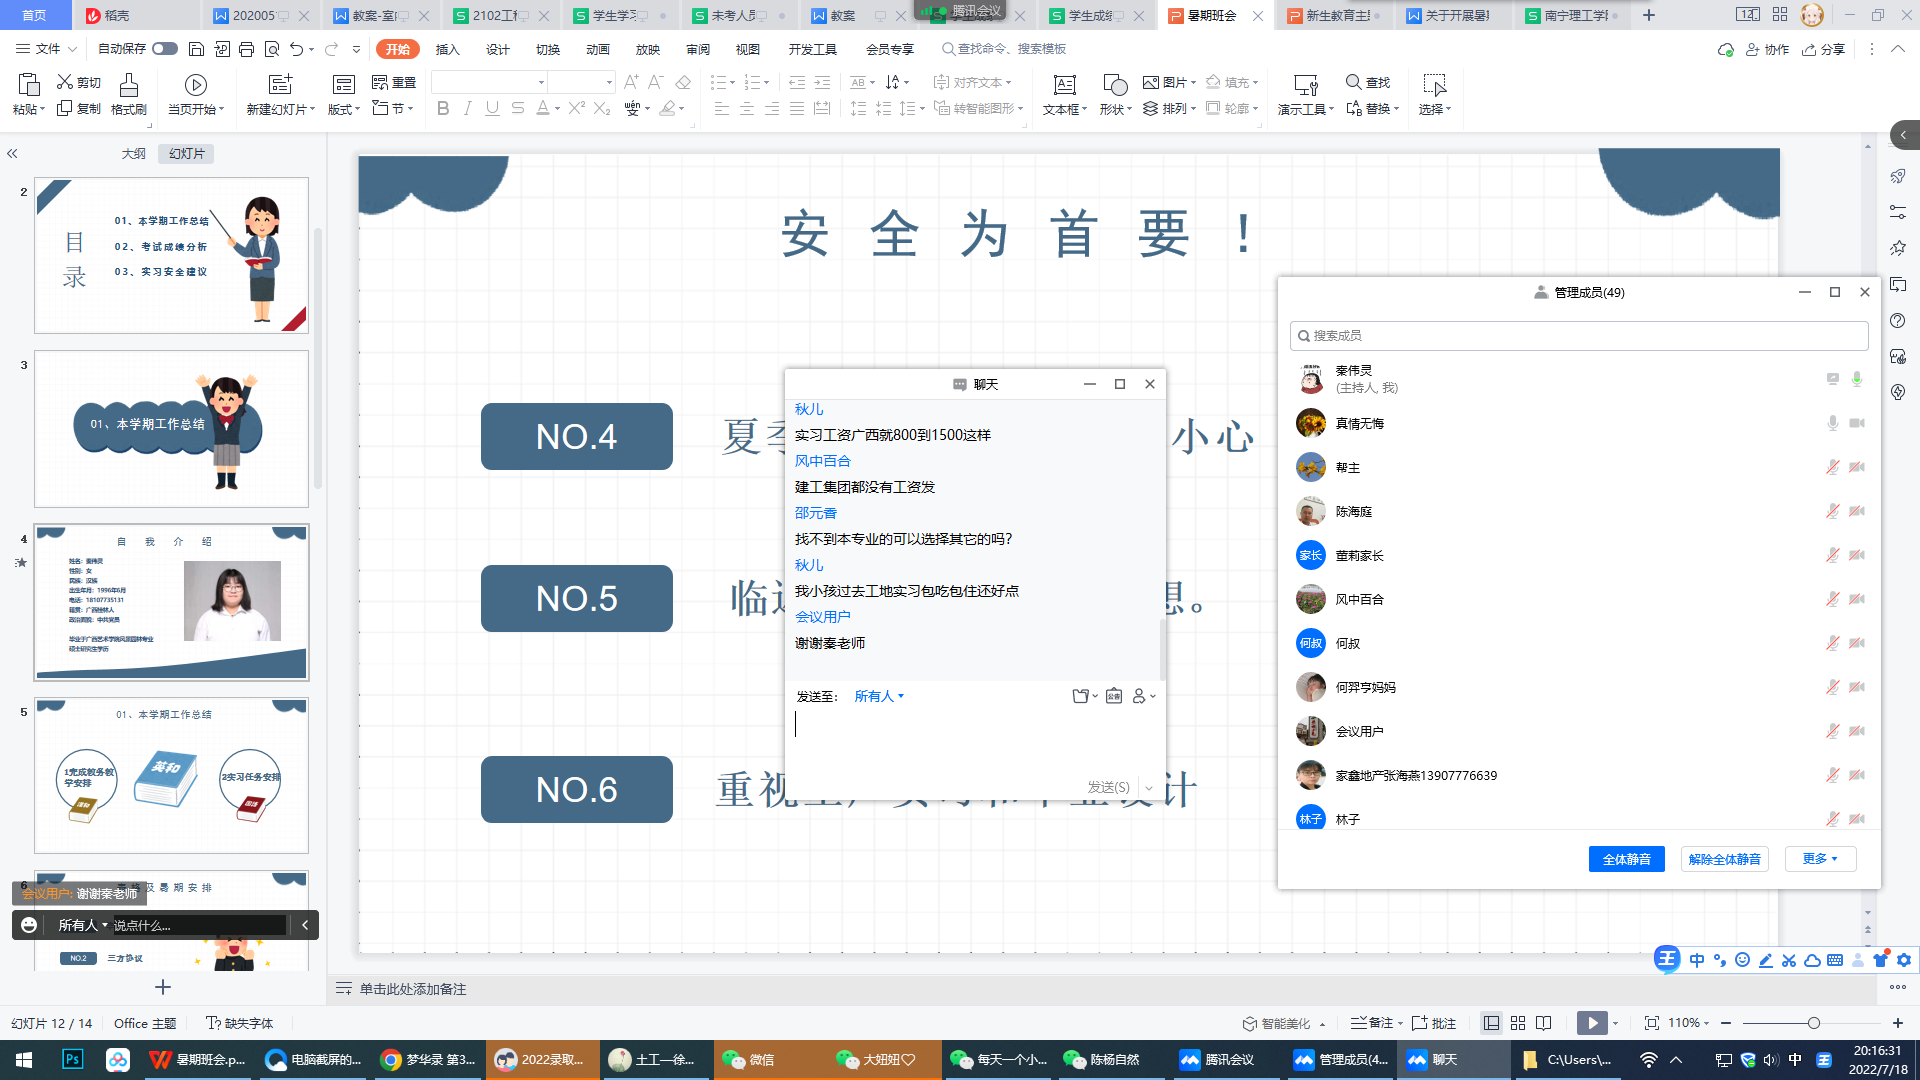Screen dimensions: 1920x1080
Task: Click the zoom slider handle in the status bar
Action: (x=1814, y=1023)
